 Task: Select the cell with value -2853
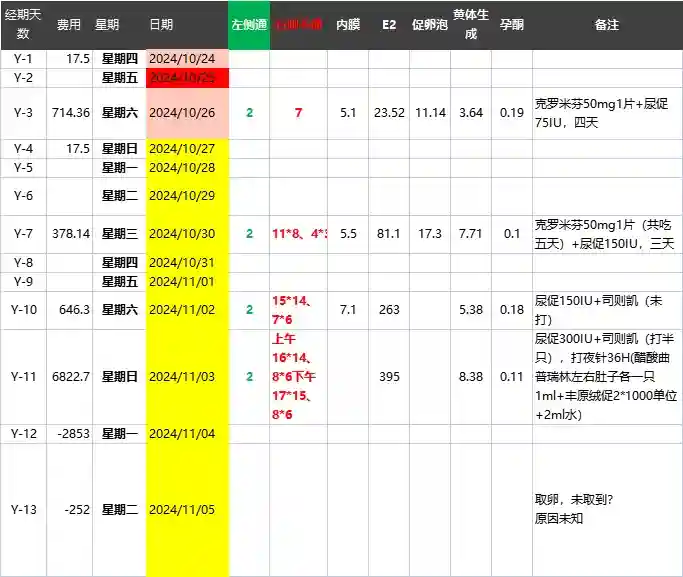[x=72, y=433]
